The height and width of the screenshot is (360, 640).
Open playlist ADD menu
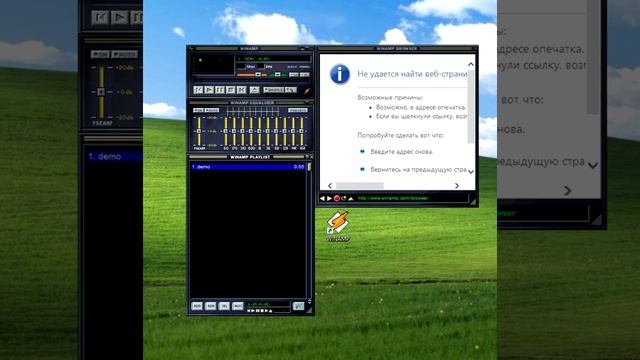point(197,306)
